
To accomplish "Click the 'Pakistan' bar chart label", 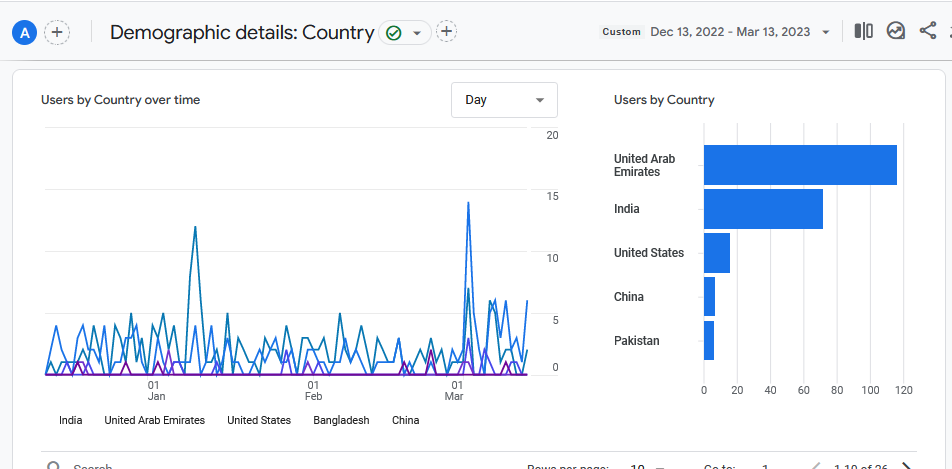I will point(636,341).
